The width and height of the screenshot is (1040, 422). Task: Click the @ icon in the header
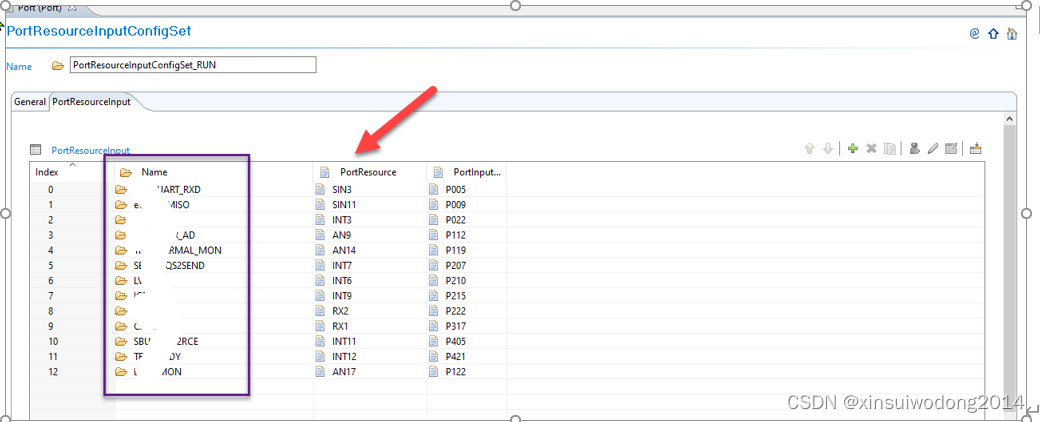[x=974, y=34]
